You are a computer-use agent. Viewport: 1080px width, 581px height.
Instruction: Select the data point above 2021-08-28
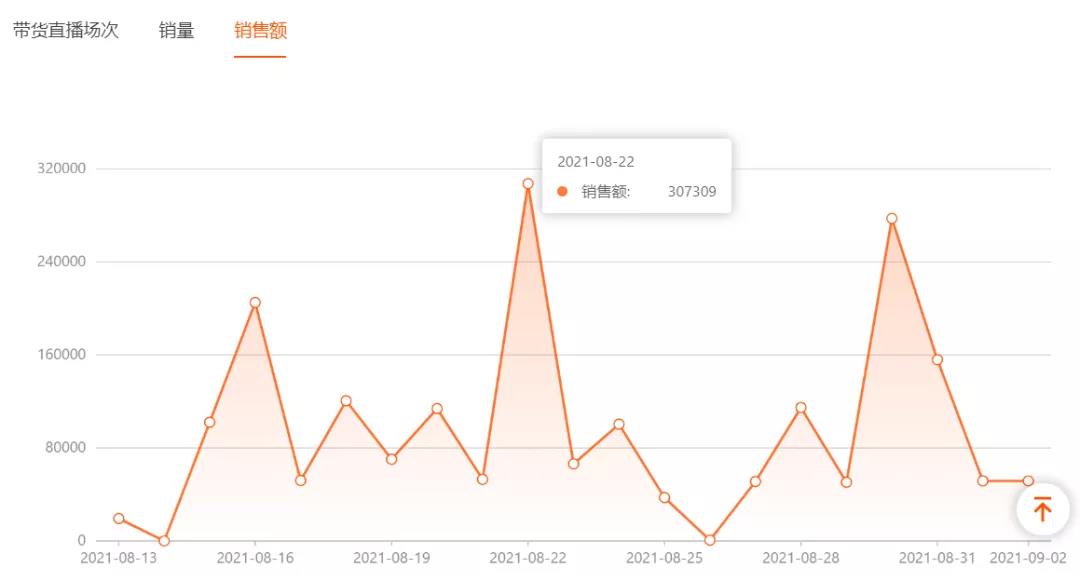801,407
